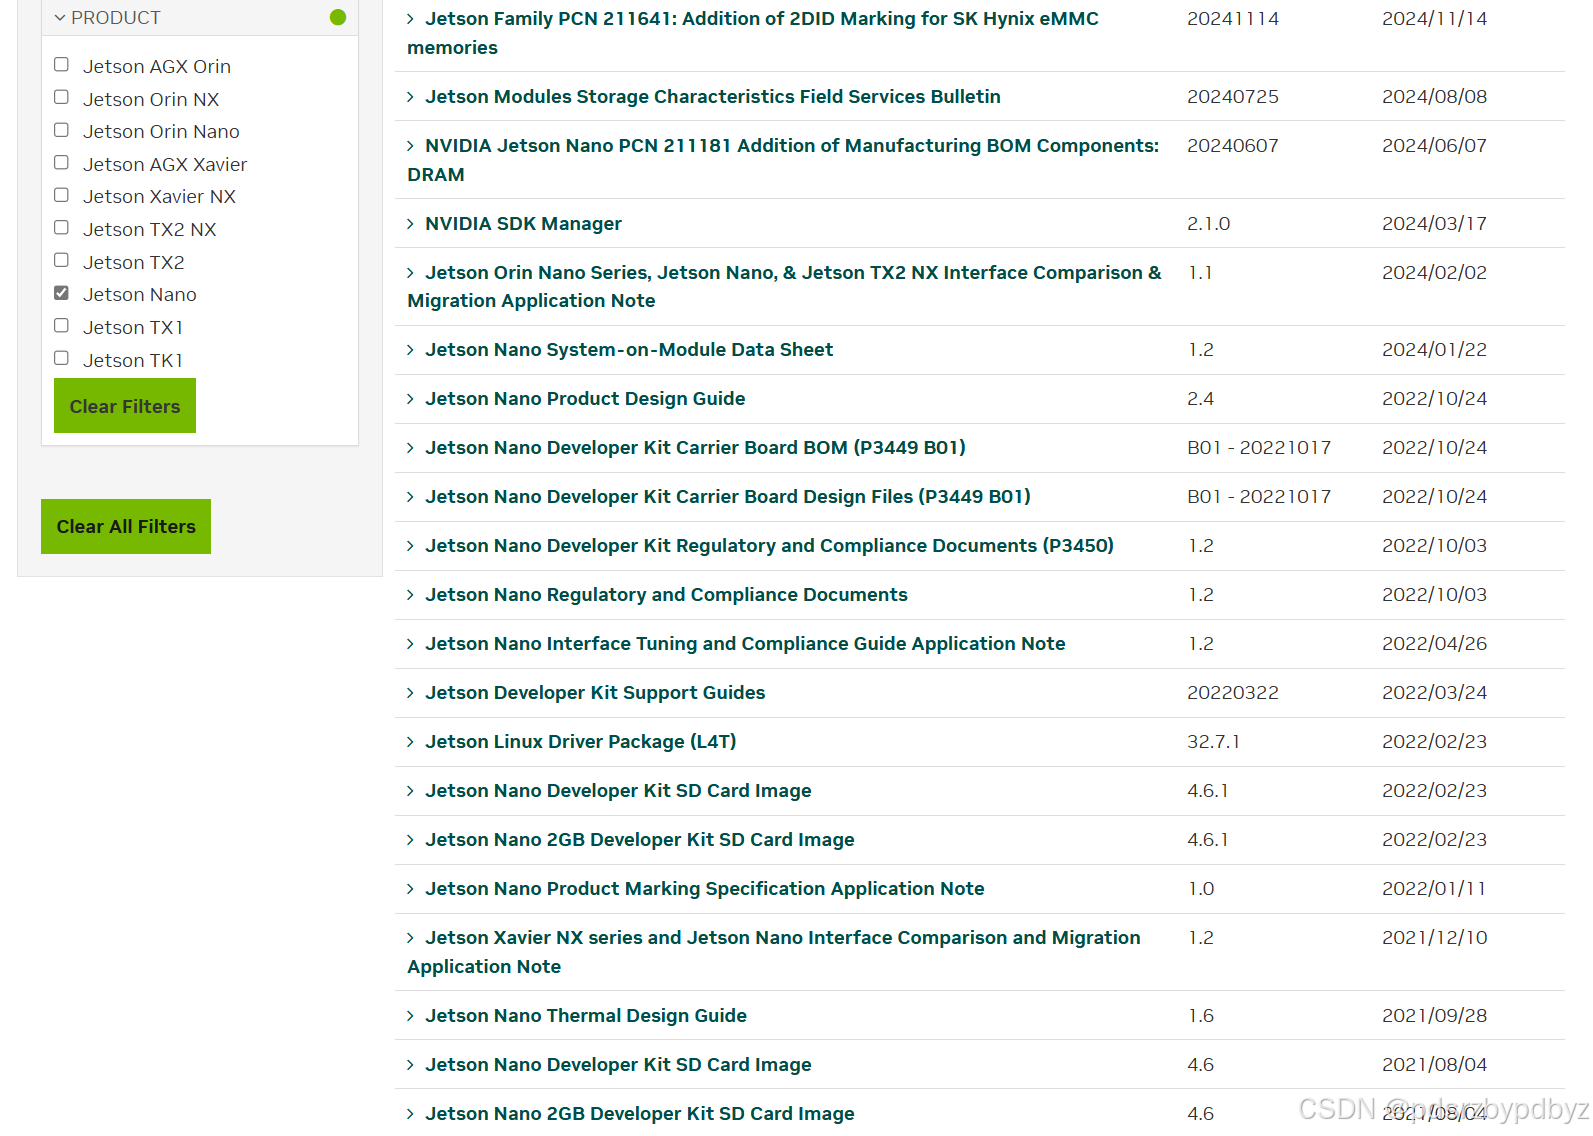1593x1136 pixels.
Task: Click the Jetson Nano filter label
Action: pyautogui.click(x=140, y=294)
